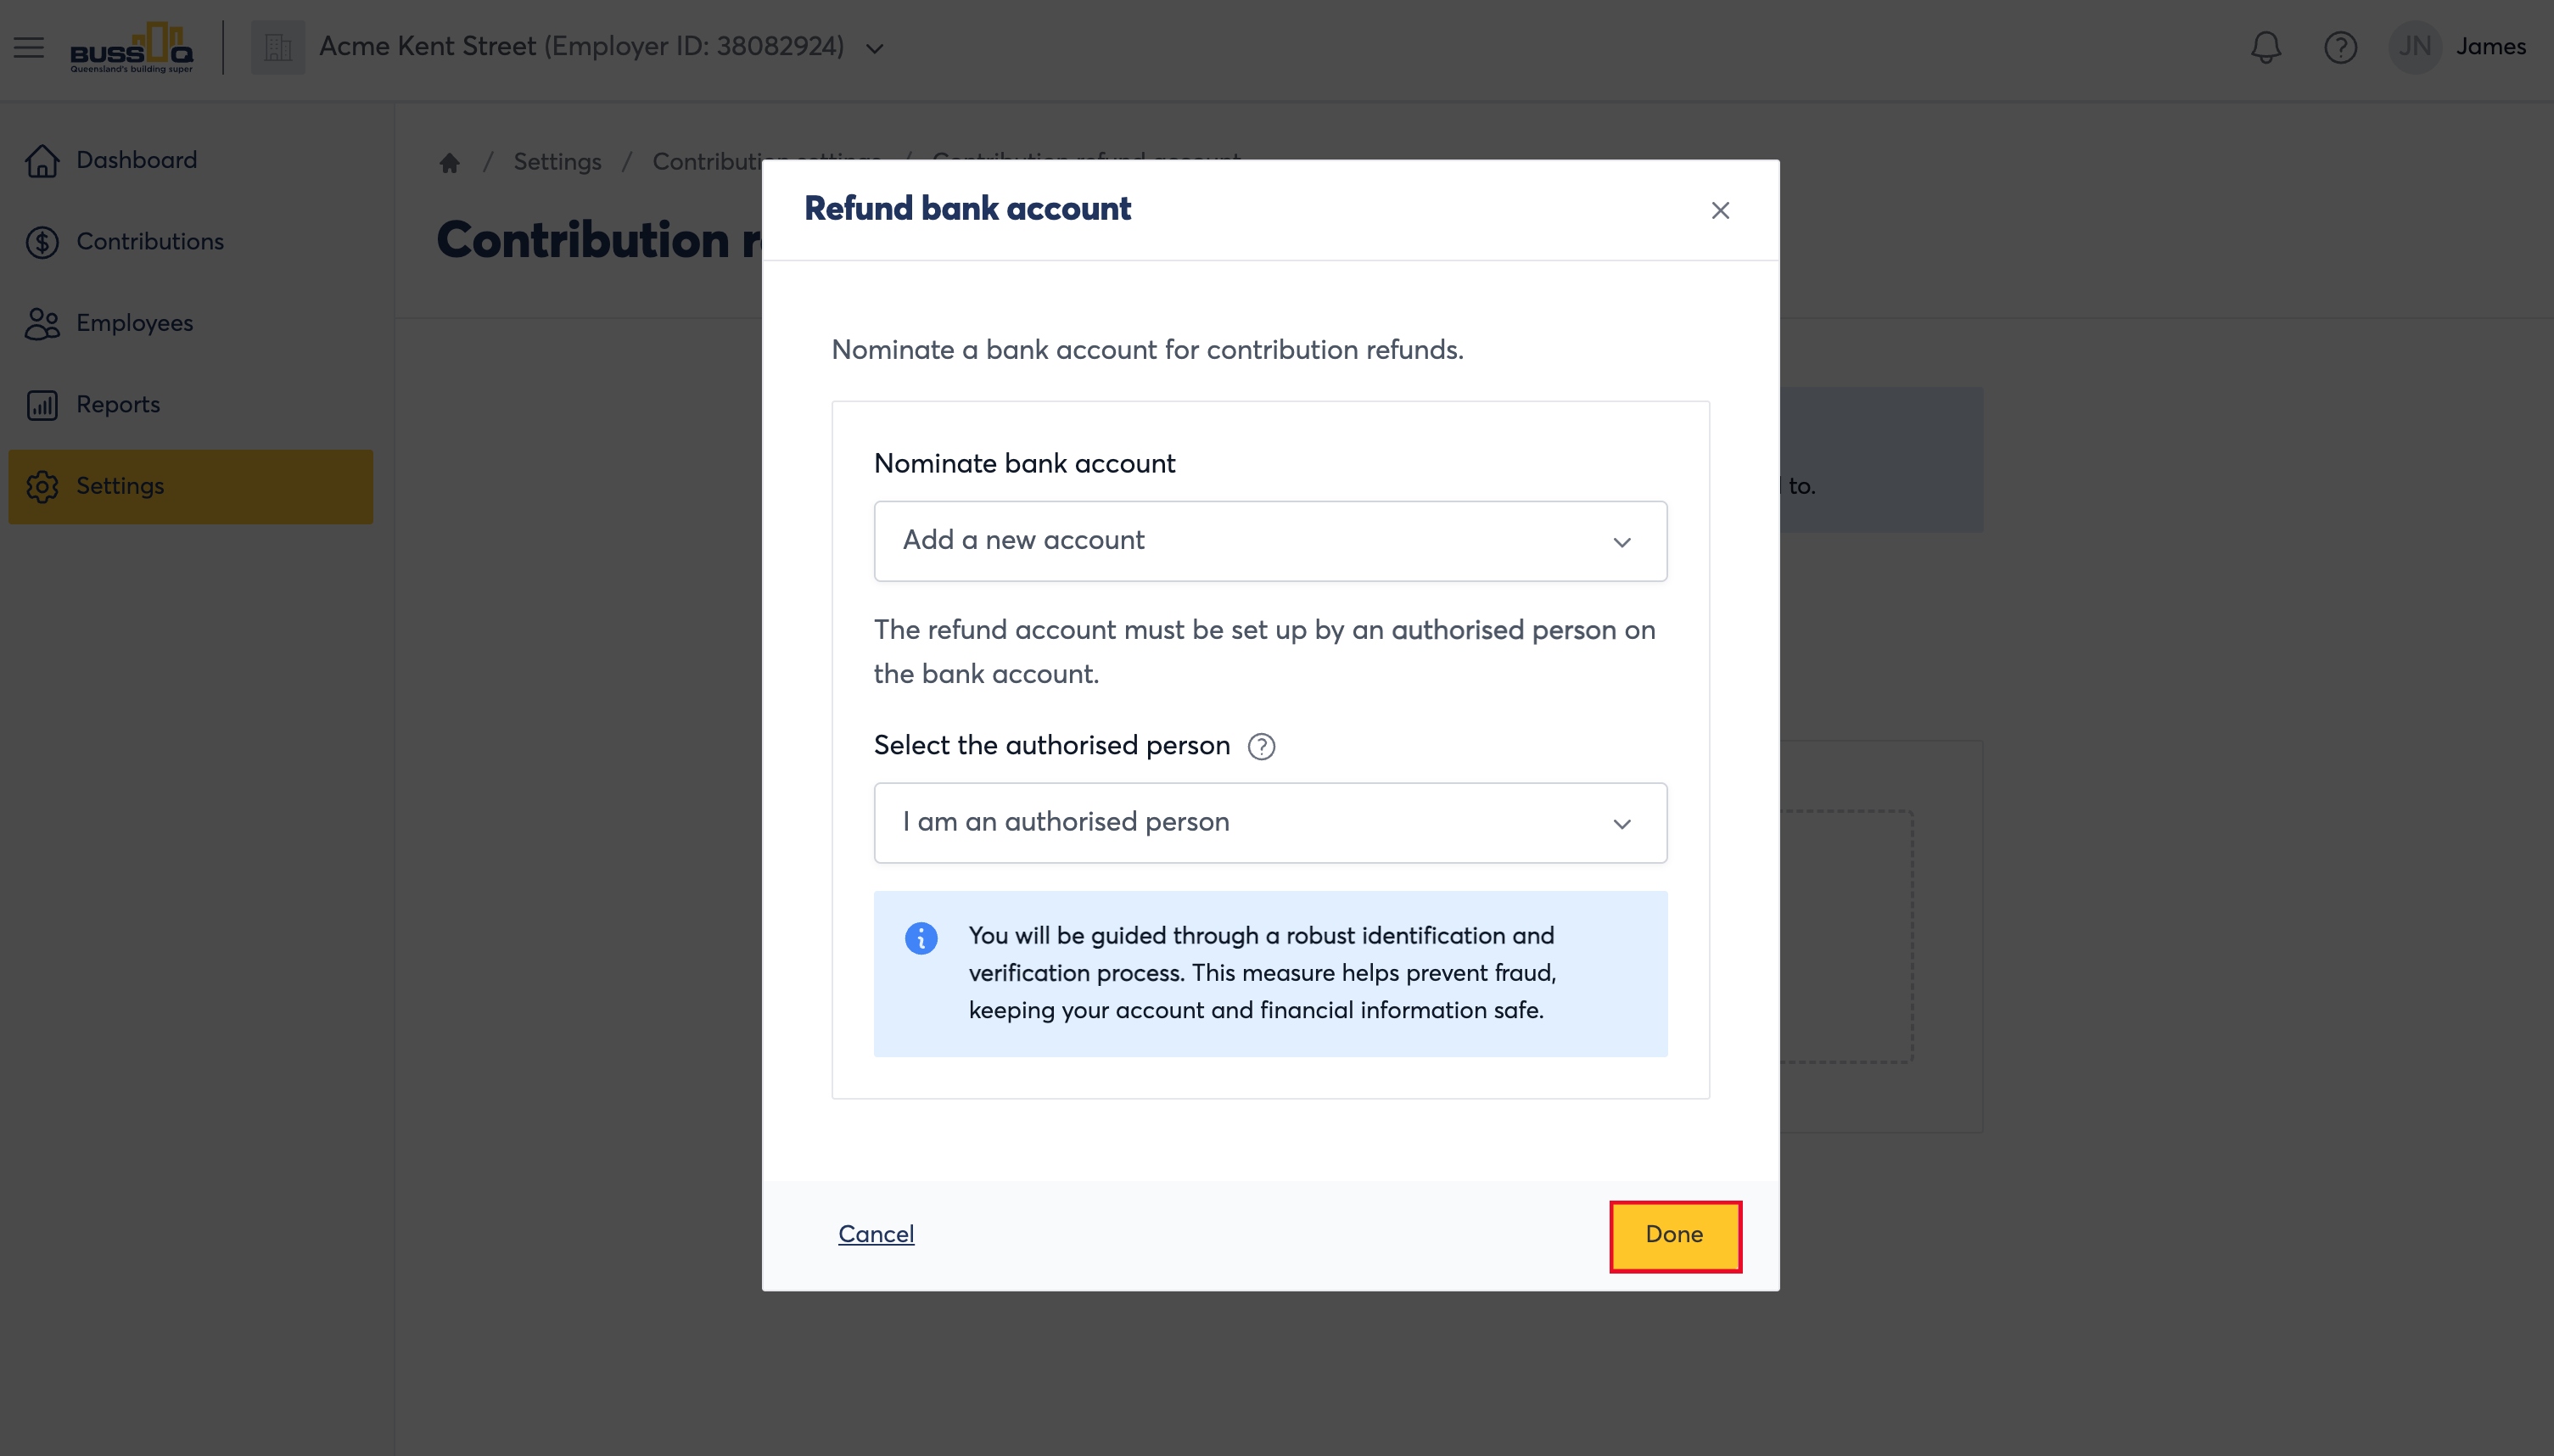The image size is (2554, 1456).
Task: Click the Cancel link
Action: 876,1235
